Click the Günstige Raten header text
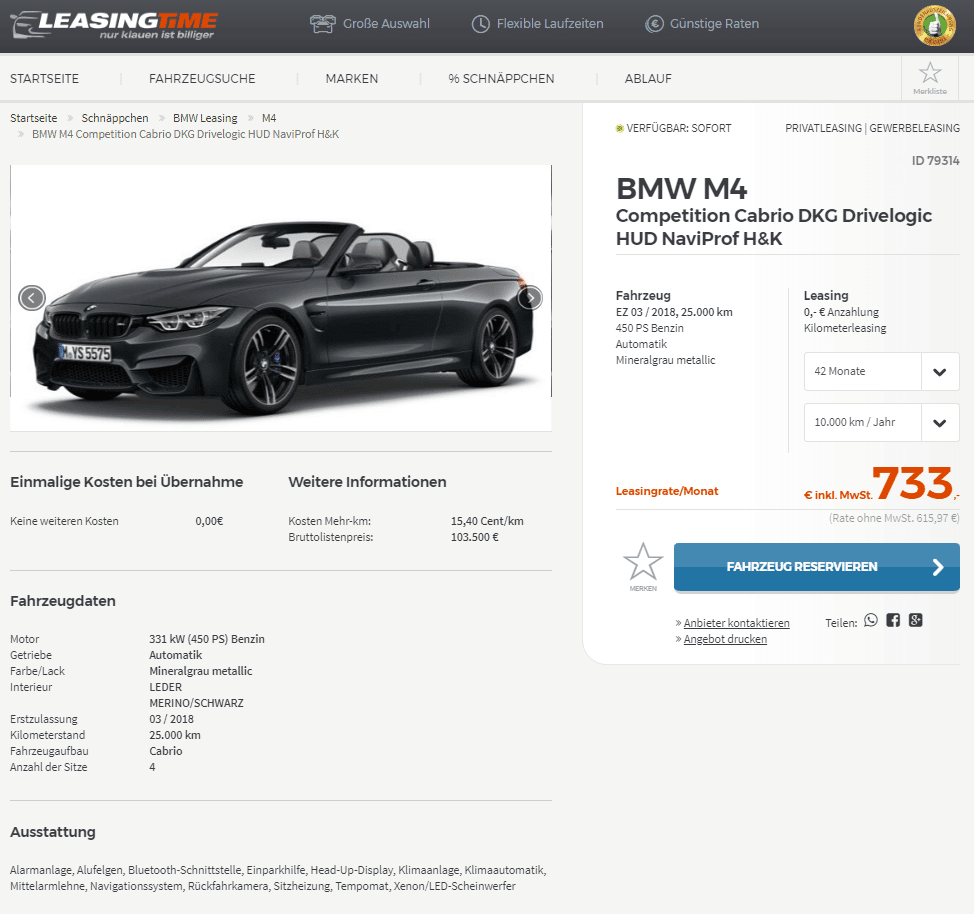The width and height of the screenshot is (974, 914). 714,24
